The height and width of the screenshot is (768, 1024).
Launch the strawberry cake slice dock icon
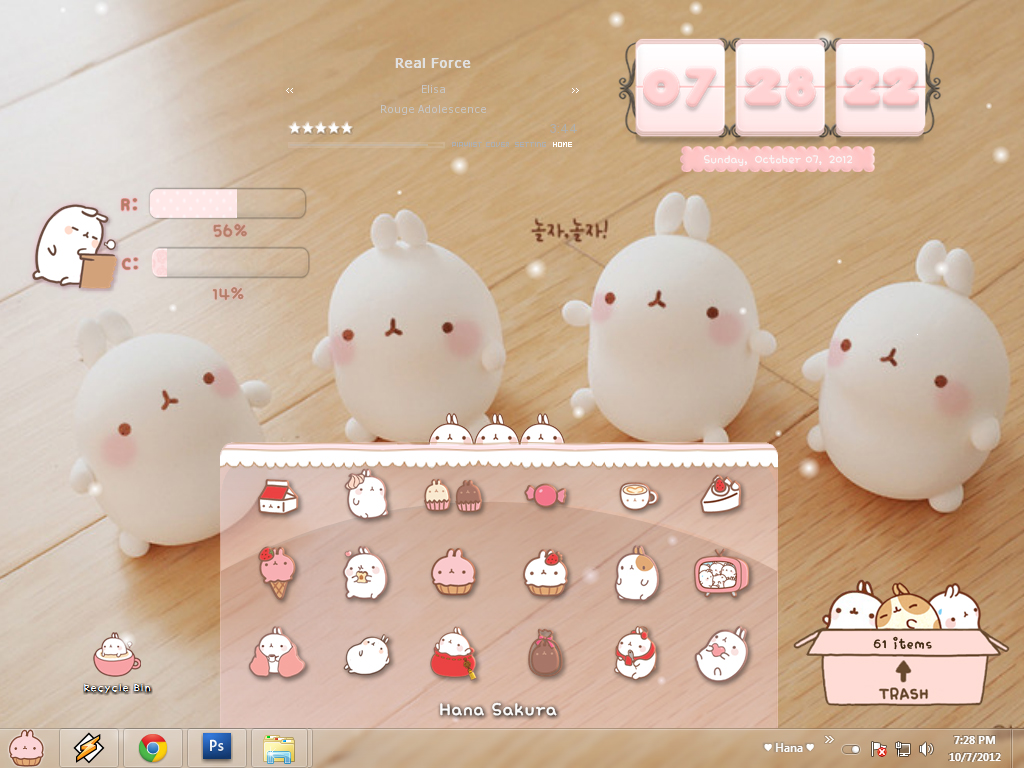tap(722, 493)
